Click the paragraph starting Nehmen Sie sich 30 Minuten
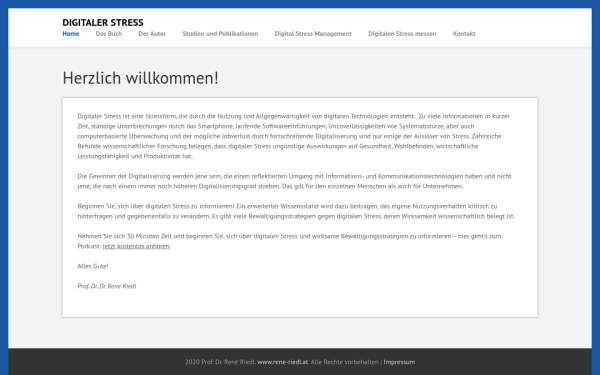 click(289, 241)
